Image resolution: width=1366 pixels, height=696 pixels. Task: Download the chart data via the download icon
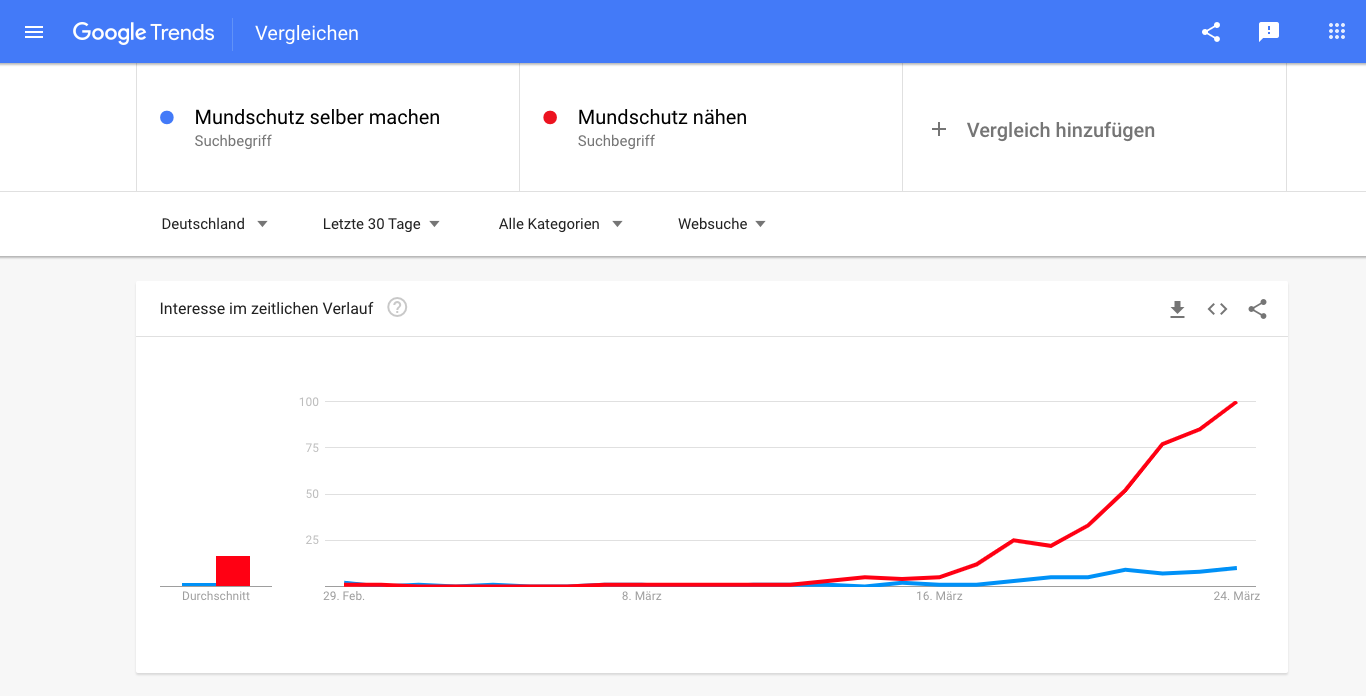coord(1177,309)
